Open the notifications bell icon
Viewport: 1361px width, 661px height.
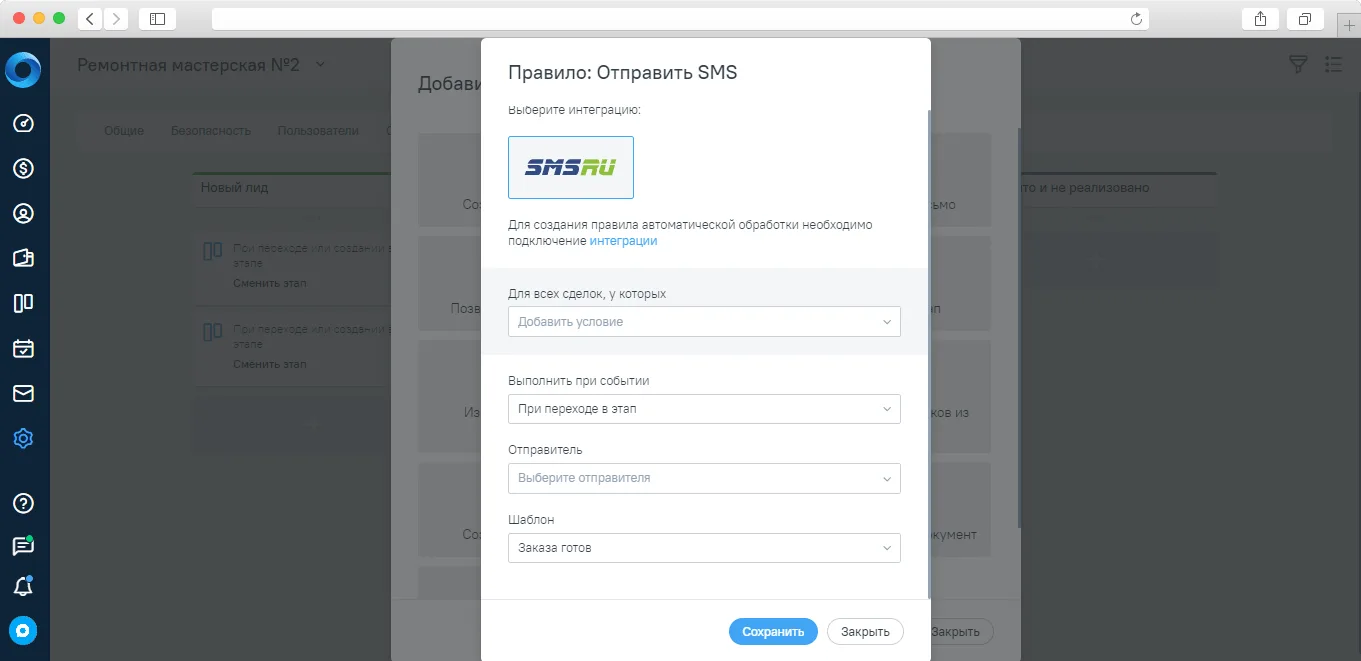[23, 587]
